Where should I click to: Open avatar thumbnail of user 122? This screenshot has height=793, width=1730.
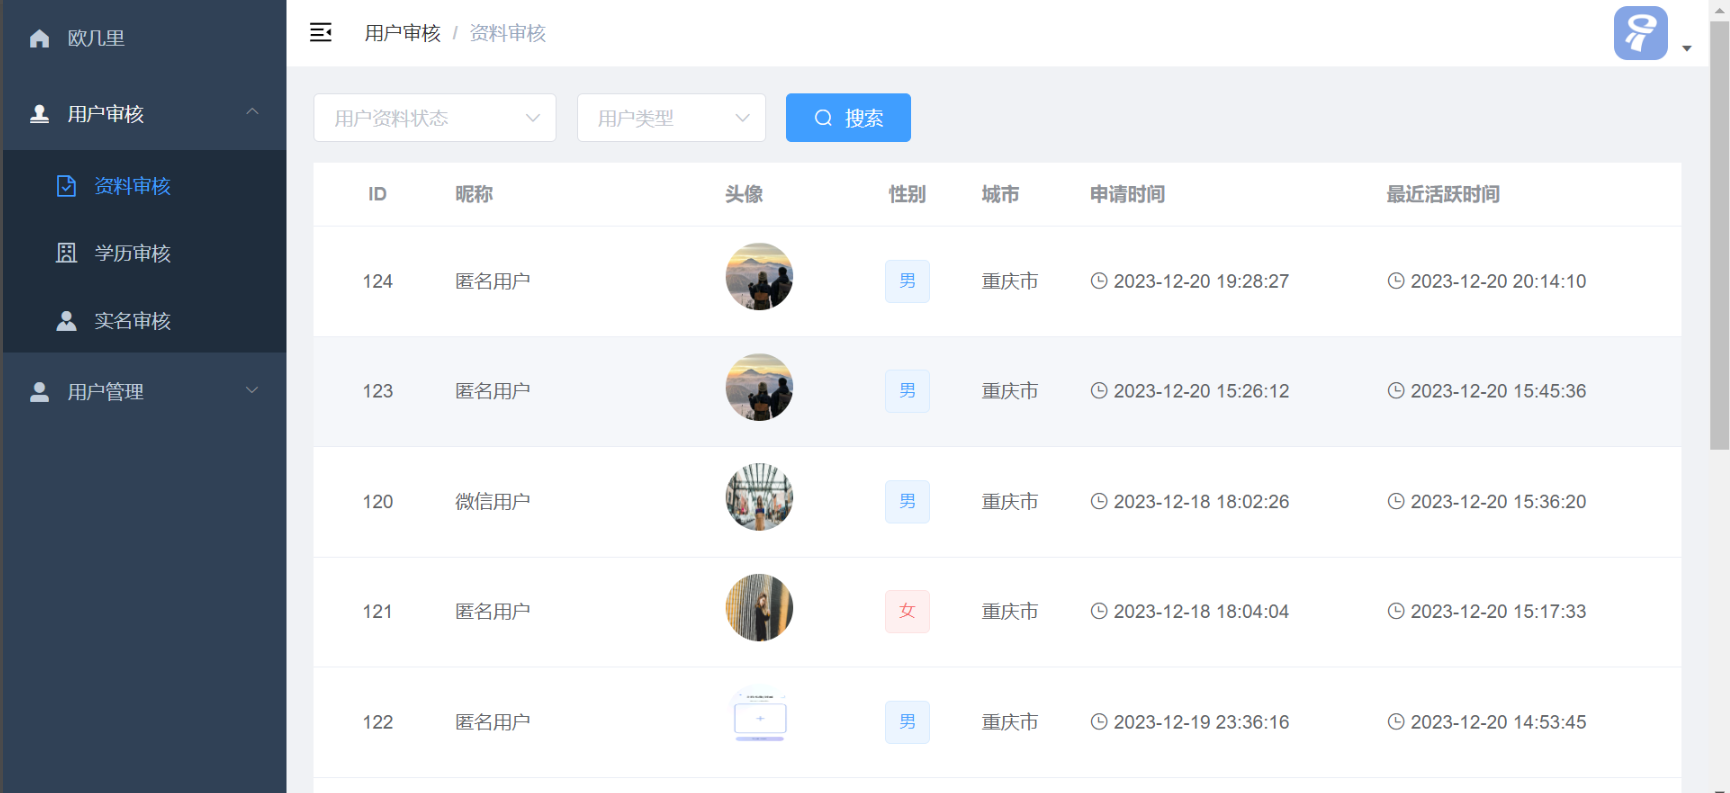click(x=760, y=717)
